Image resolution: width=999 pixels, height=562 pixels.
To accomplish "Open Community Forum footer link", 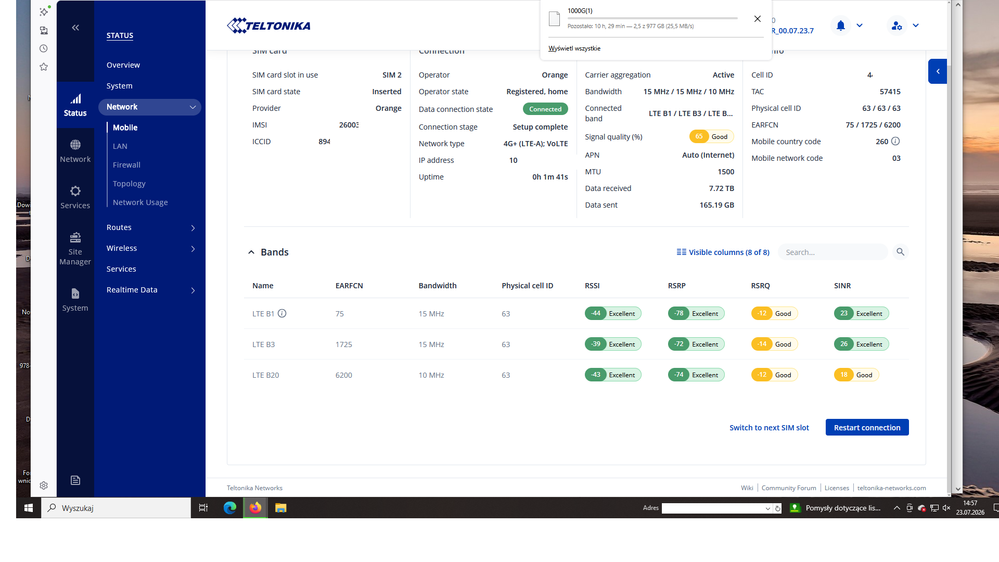I will click(x=788, y=488).
